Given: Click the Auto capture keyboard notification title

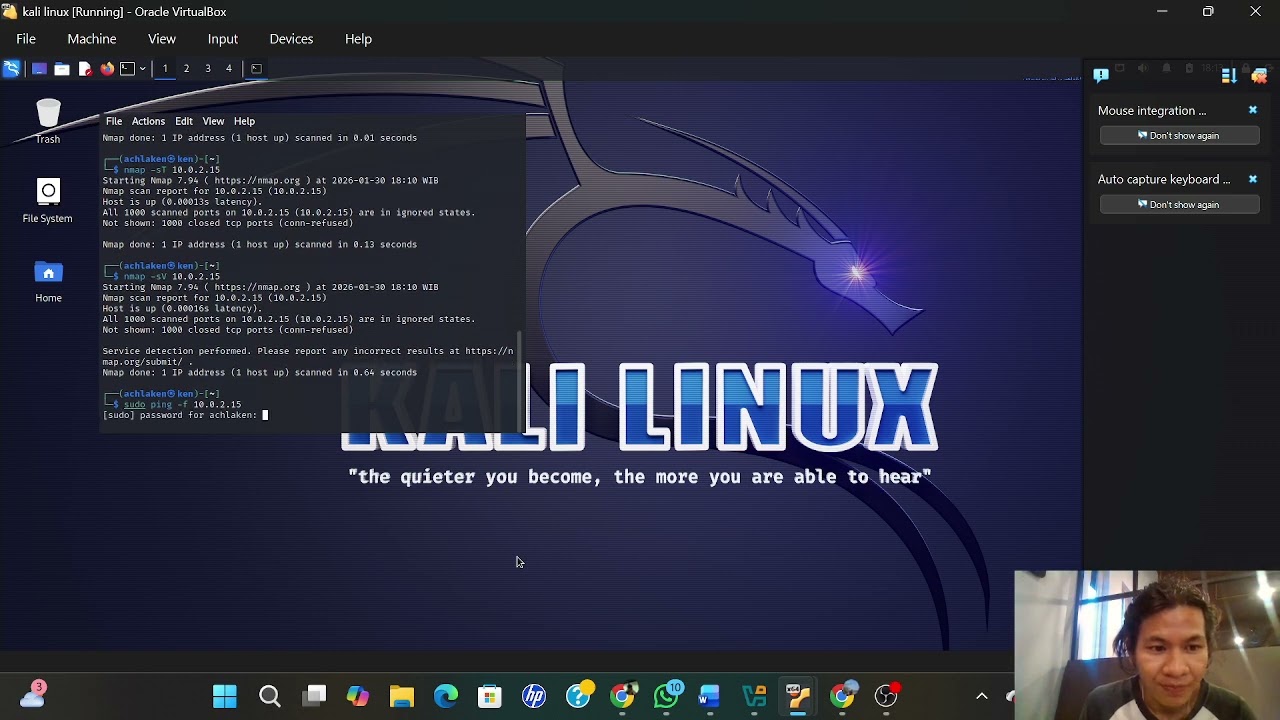Looking at the screenshot, I should pos(1164,180).
